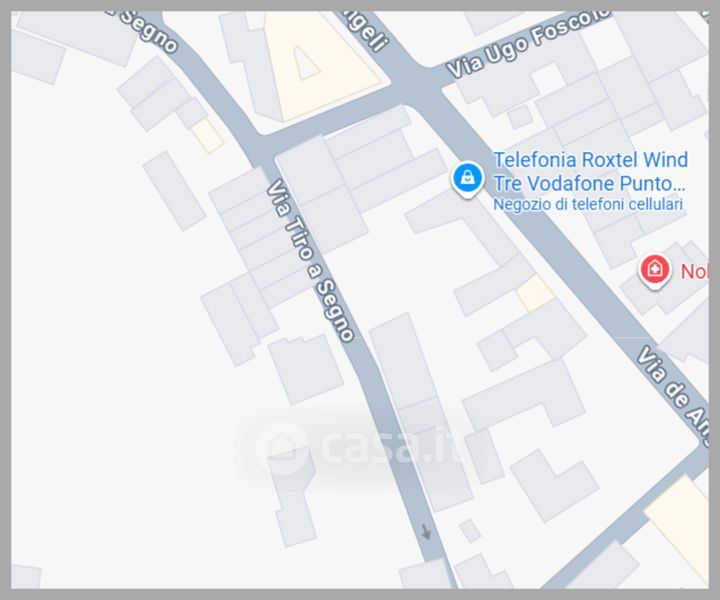Click the casa.it watermark text
Image resolution: width=720 pixels, height=600 pixels.
392,445
